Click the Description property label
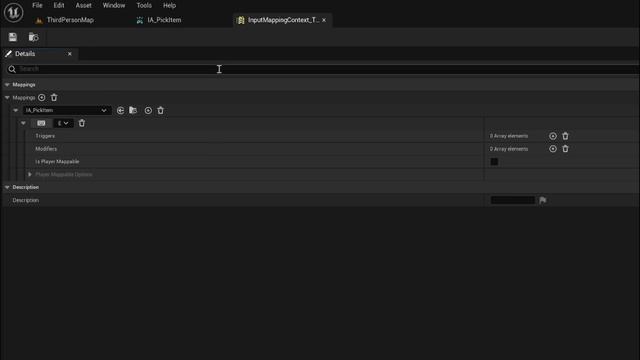This screenshot has height=360, width=640. point(26,200)
